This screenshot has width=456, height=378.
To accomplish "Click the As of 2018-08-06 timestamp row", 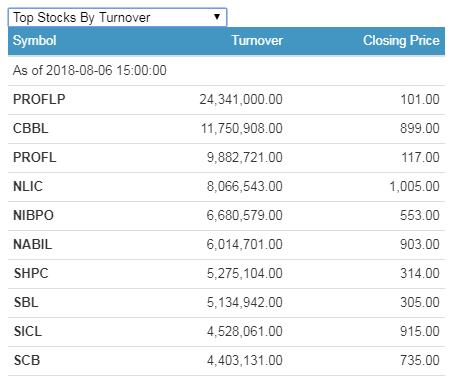I will 226,71.
